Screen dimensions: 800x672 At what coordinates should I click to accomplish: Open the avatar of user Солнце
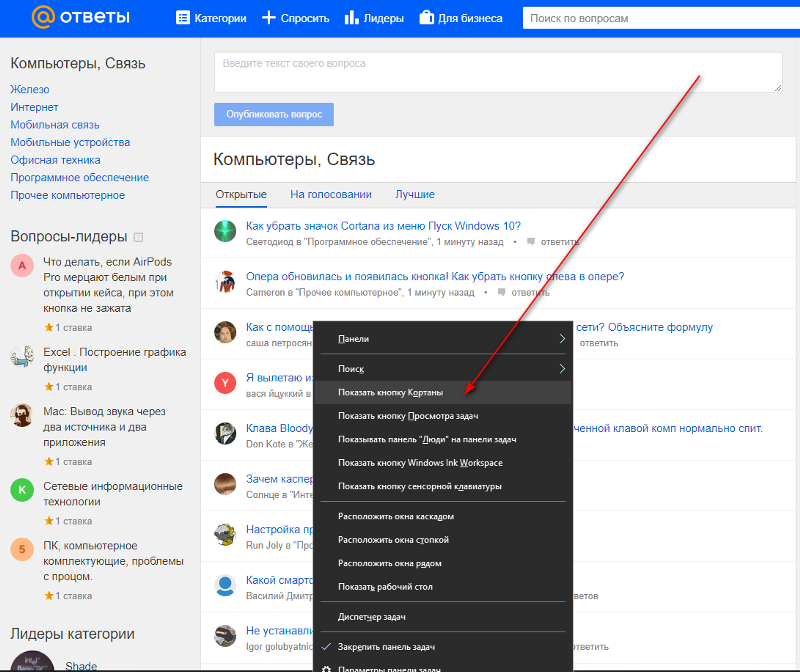(x=225, y=484)
